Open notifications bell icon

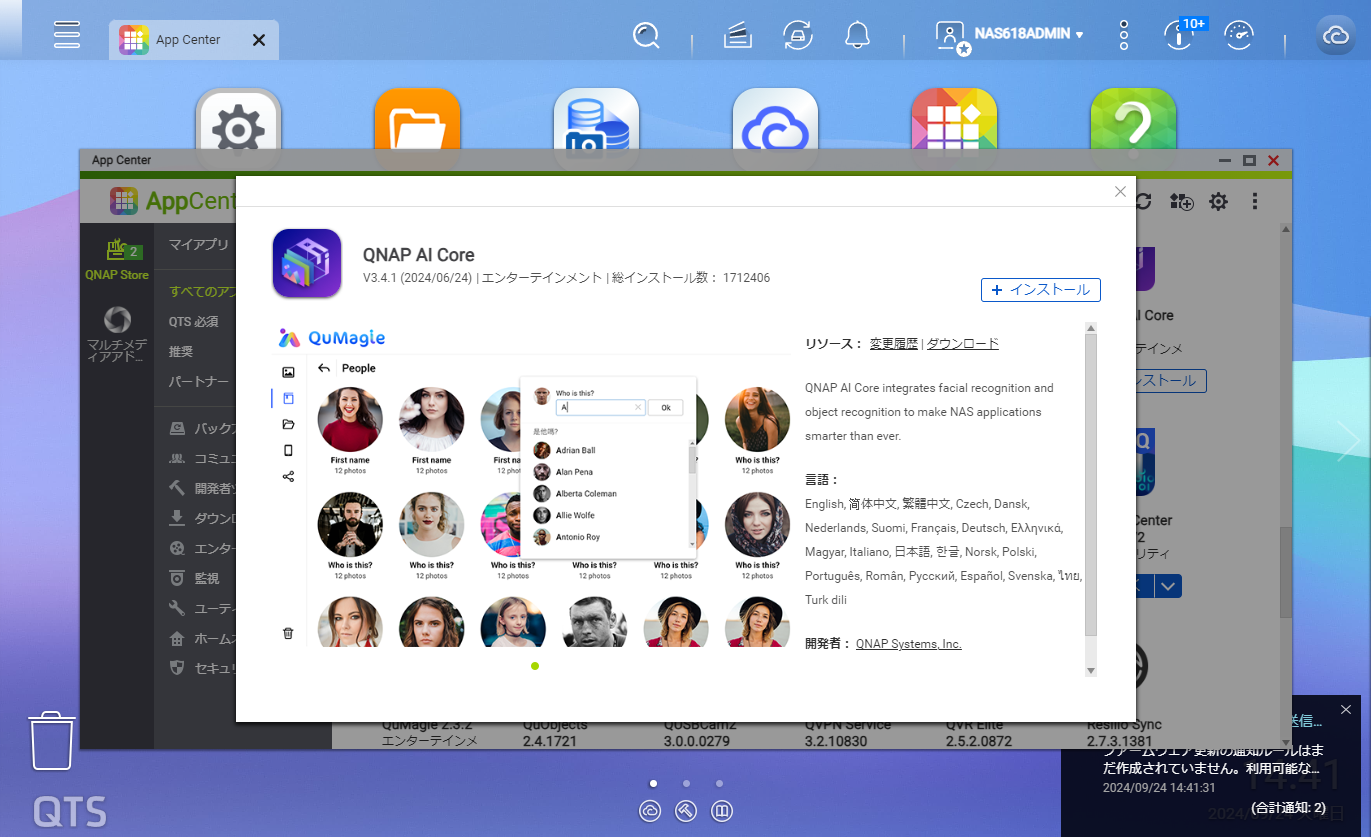pyautogui.click(x=857, y=36)
